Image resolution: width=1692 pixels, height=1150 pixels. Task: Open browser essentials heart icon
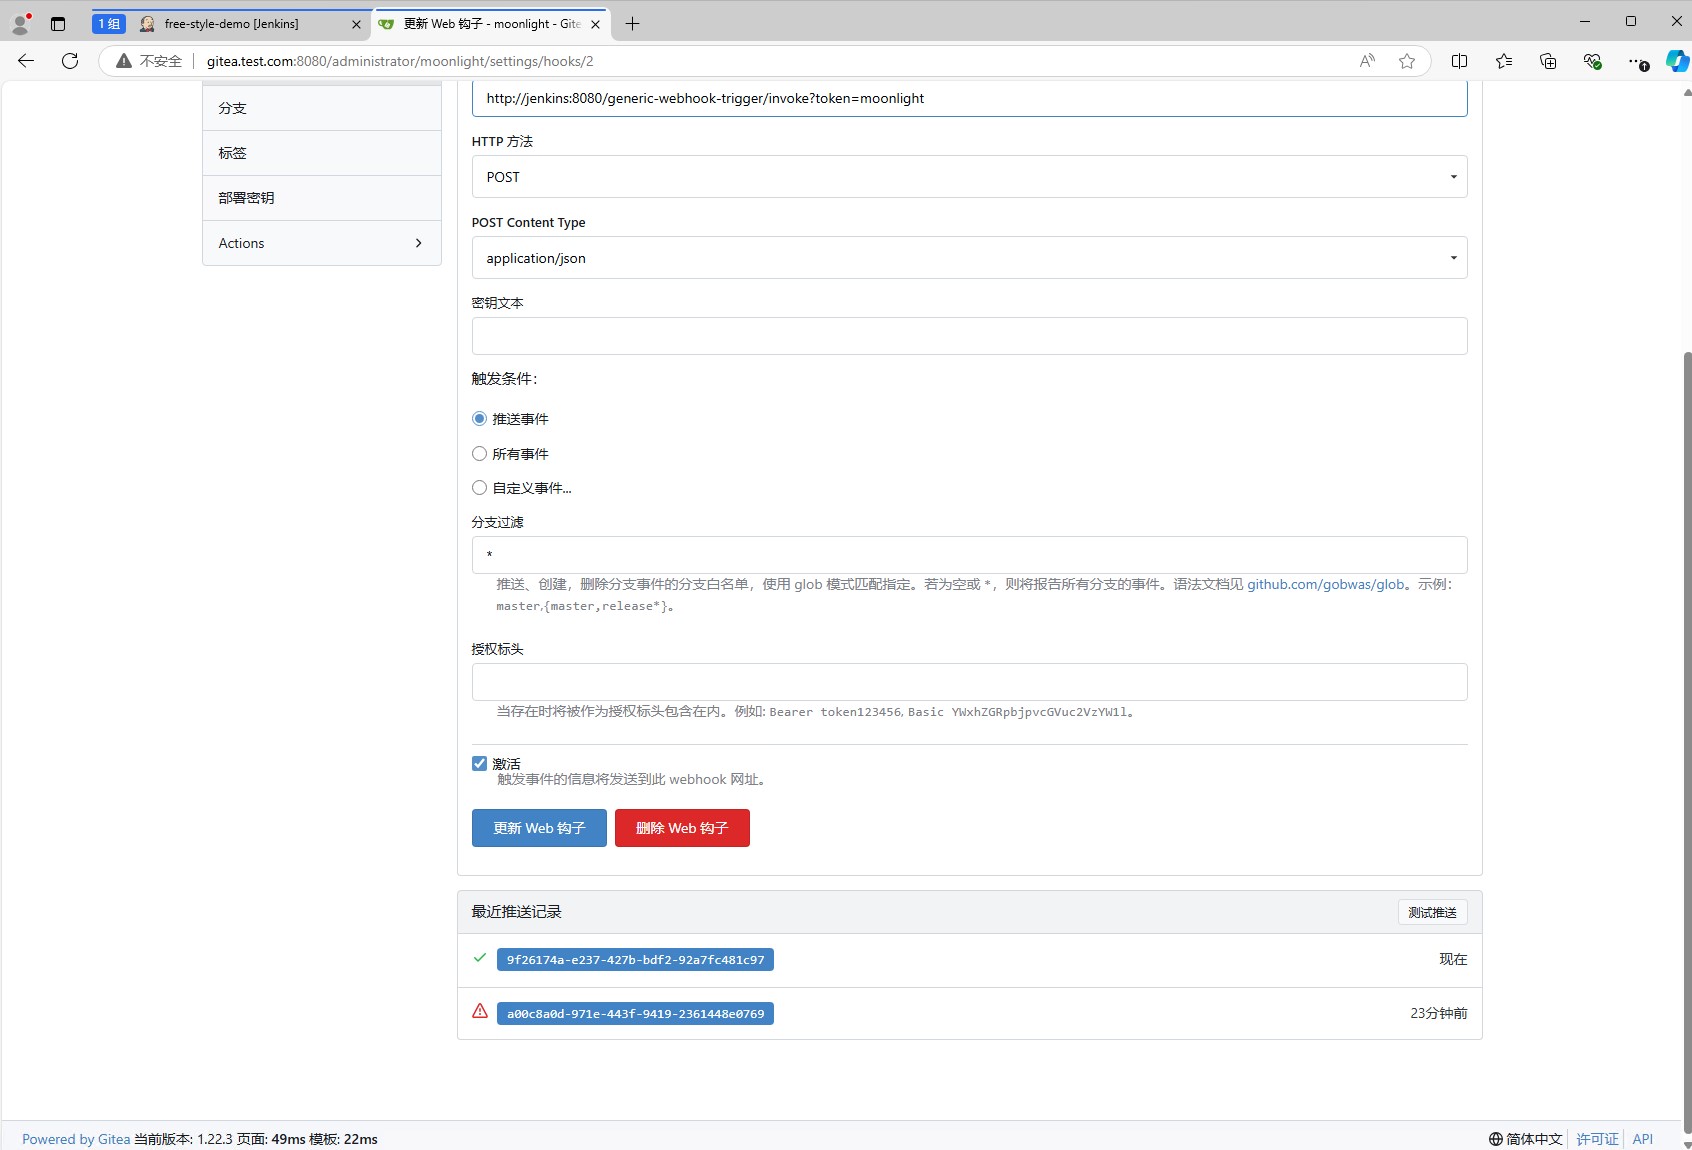coord(1593,61)
